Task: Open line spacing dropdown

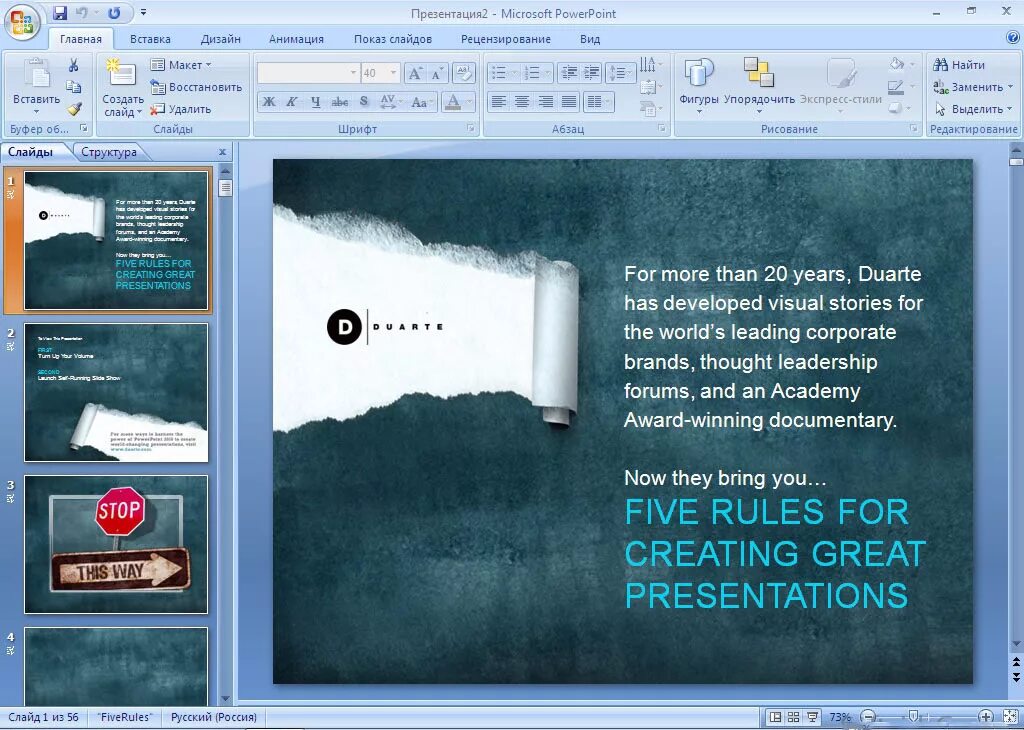Action: tap(620, 73)
